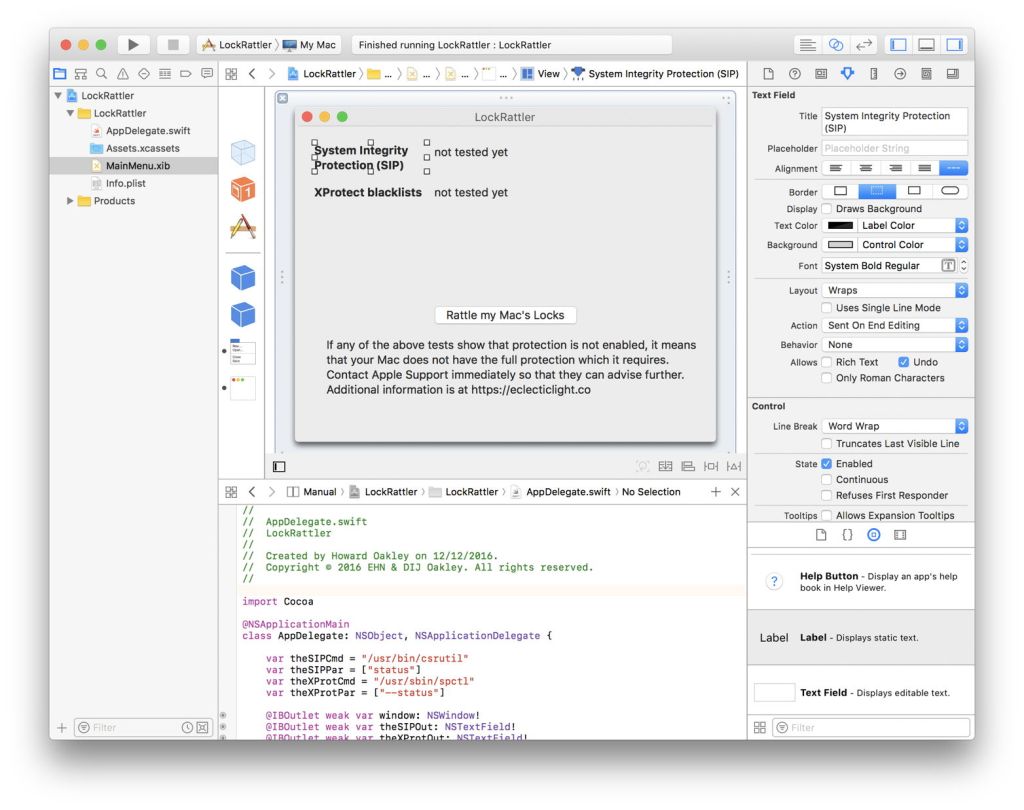Uncheck the Undo checkbox
Image resolution: width=1024 pixels, height=810 pixels.
coord(904,362)
